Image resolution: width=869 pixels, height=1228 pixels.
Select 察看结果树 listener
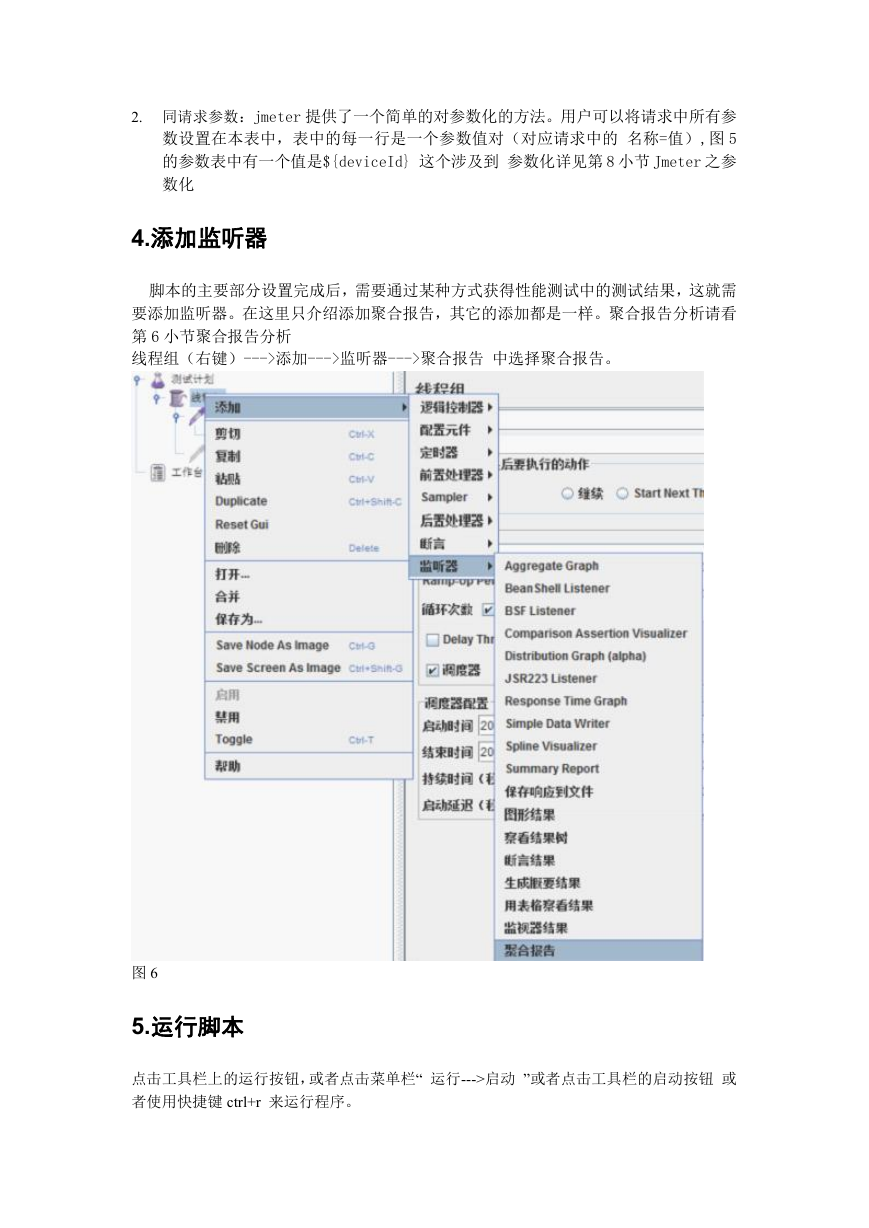(x=599, y=838)
